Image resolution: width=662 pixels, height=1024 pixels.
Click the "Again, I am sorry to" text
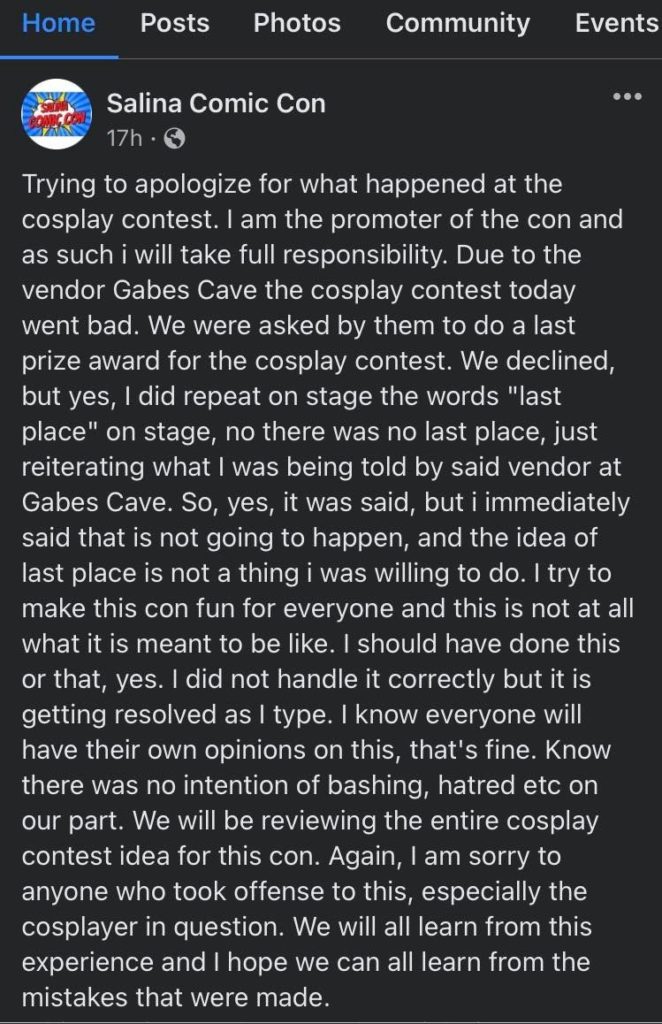coord(445,856)
